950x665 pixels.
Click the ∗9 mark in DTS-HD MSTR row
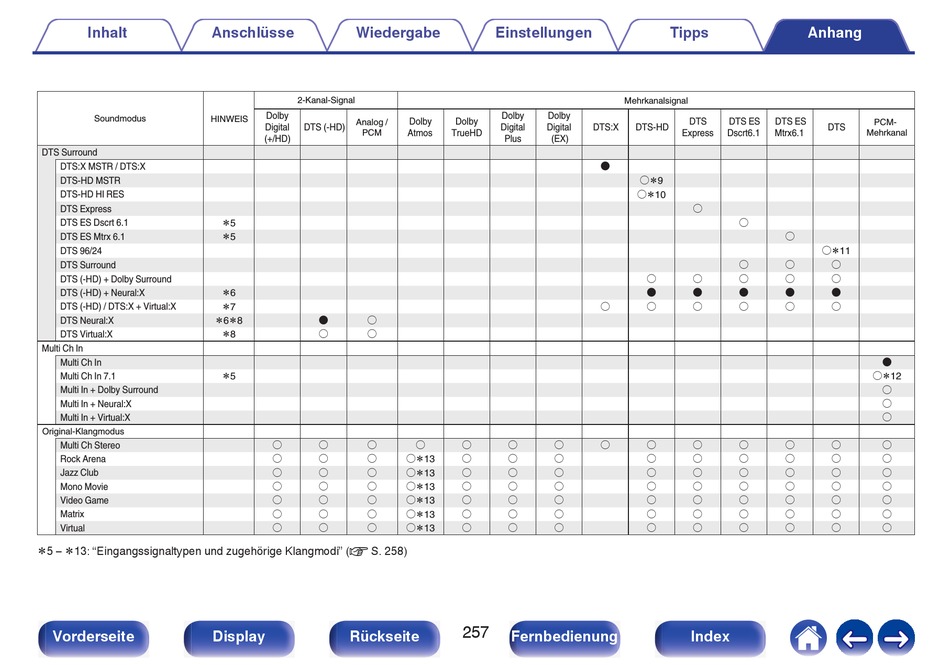click(x=657, y=180)
